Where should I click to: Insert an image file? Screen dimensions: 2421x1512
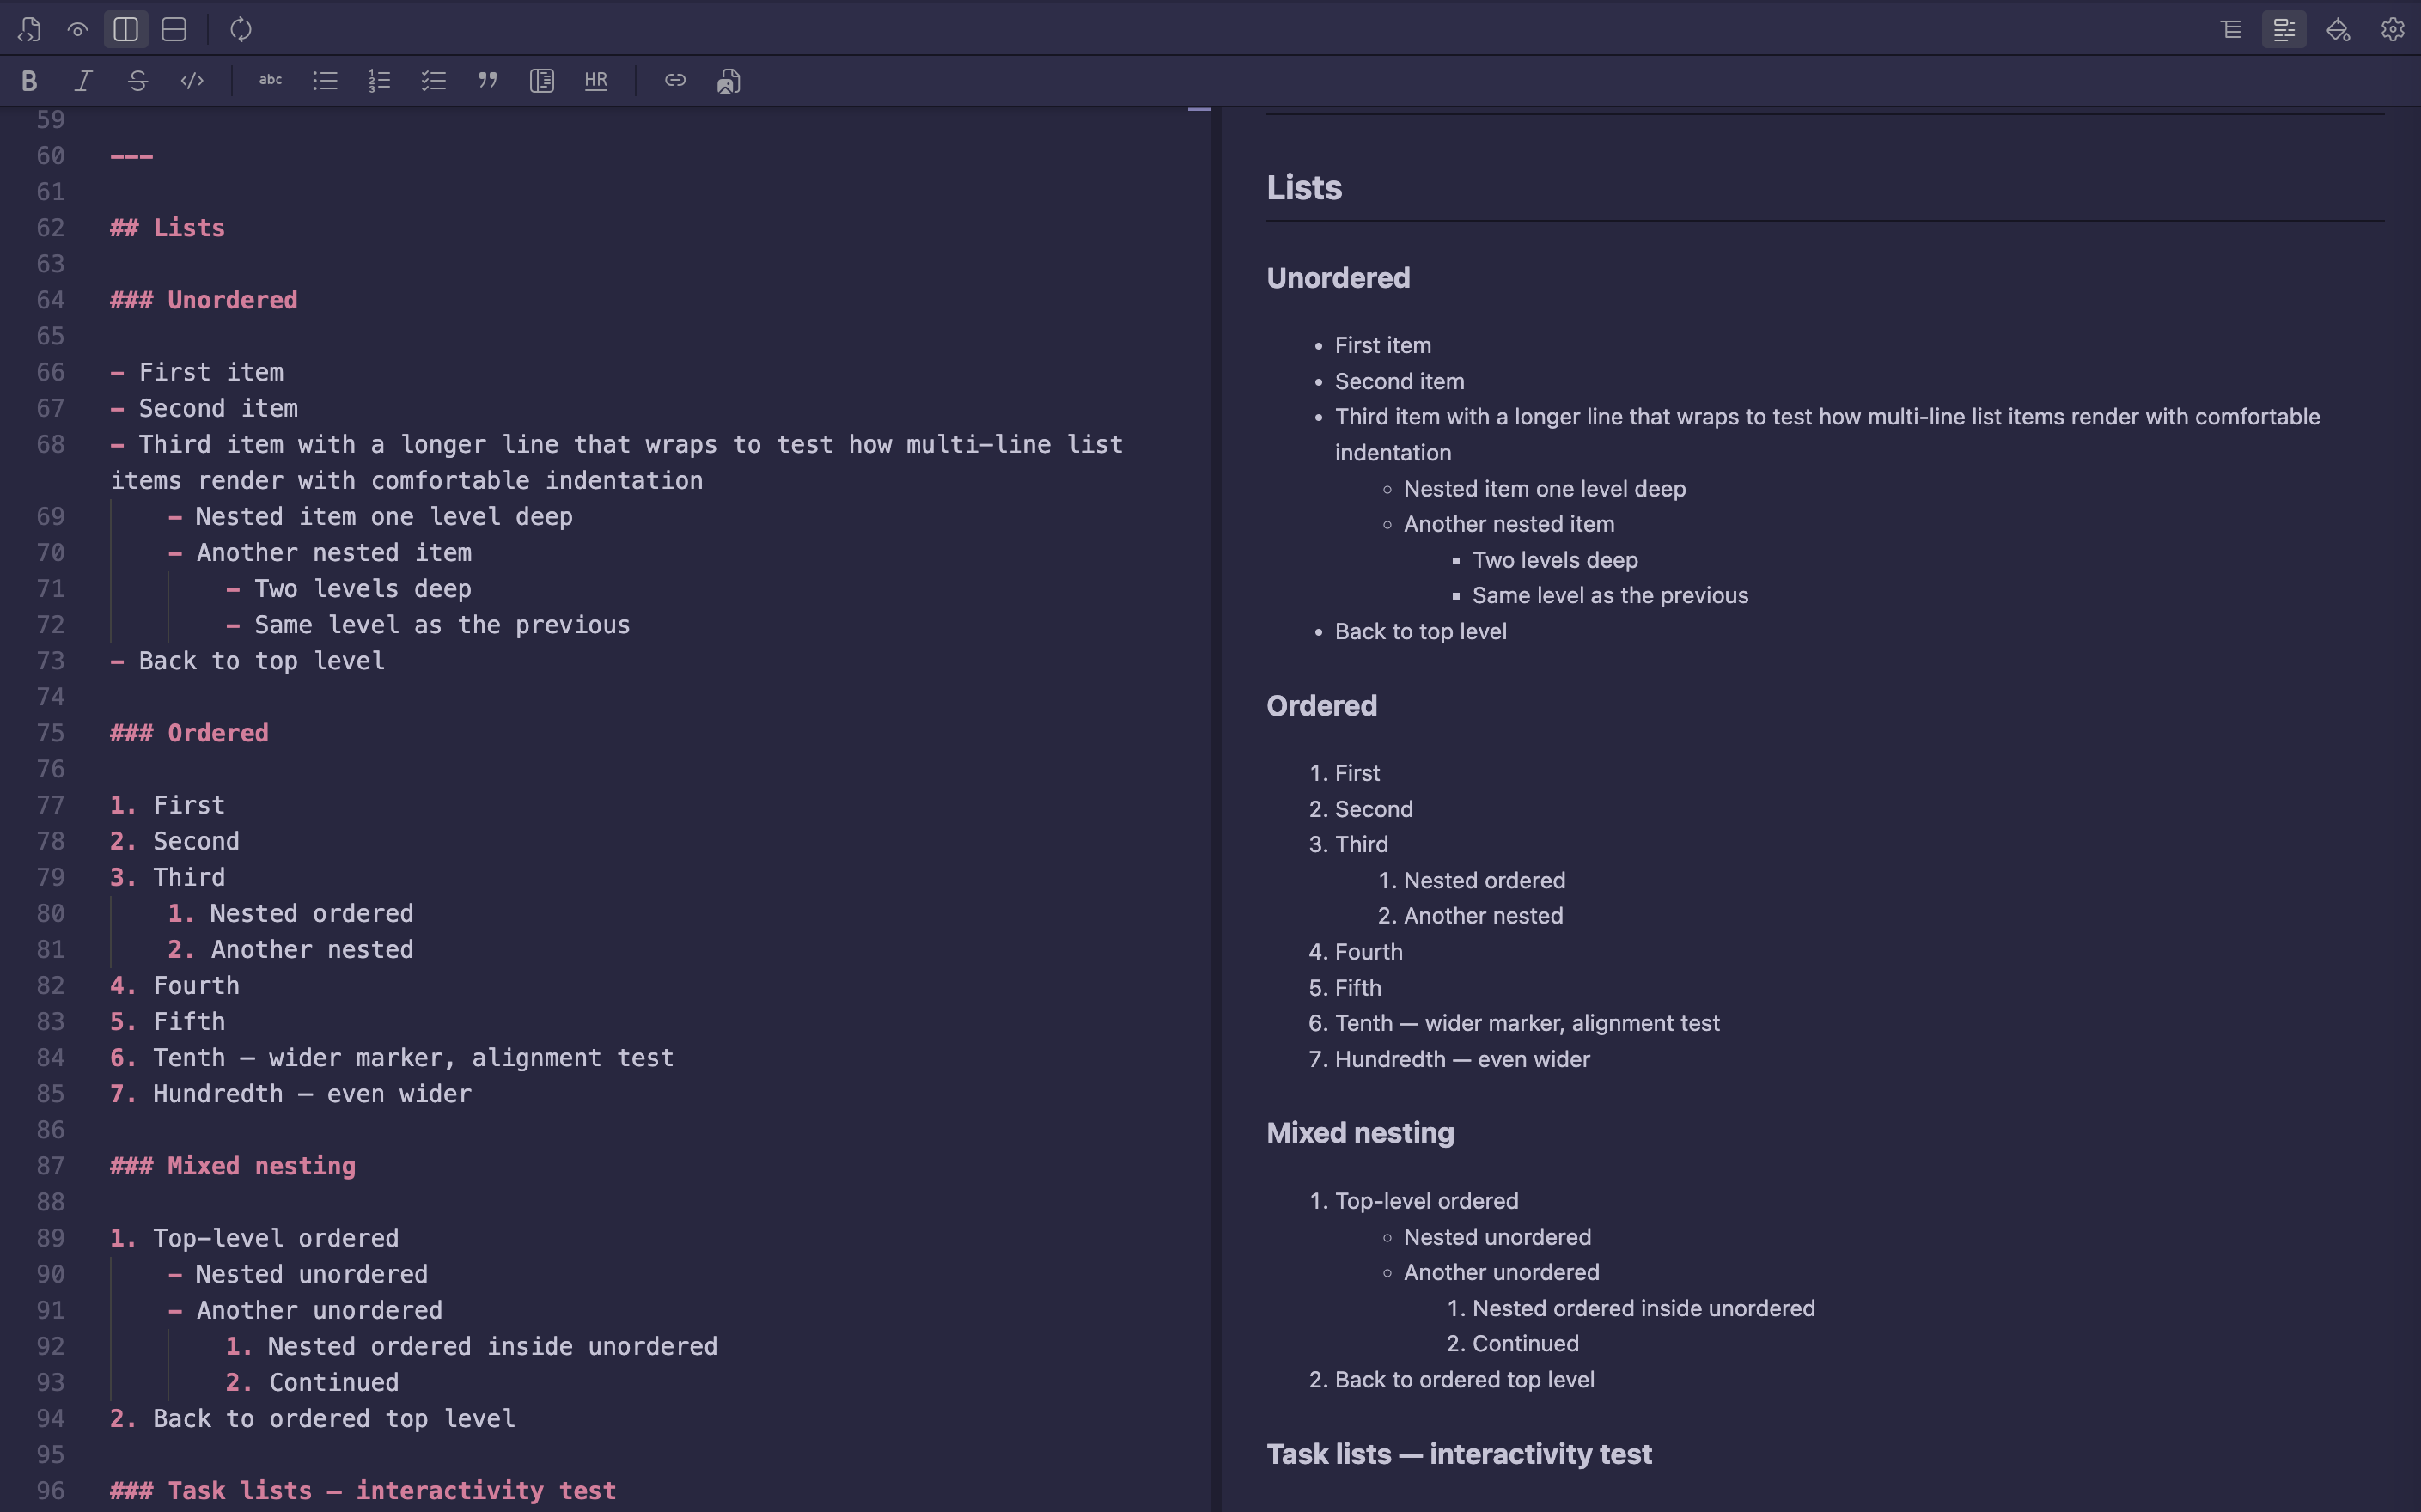click(x=729, y=81)
